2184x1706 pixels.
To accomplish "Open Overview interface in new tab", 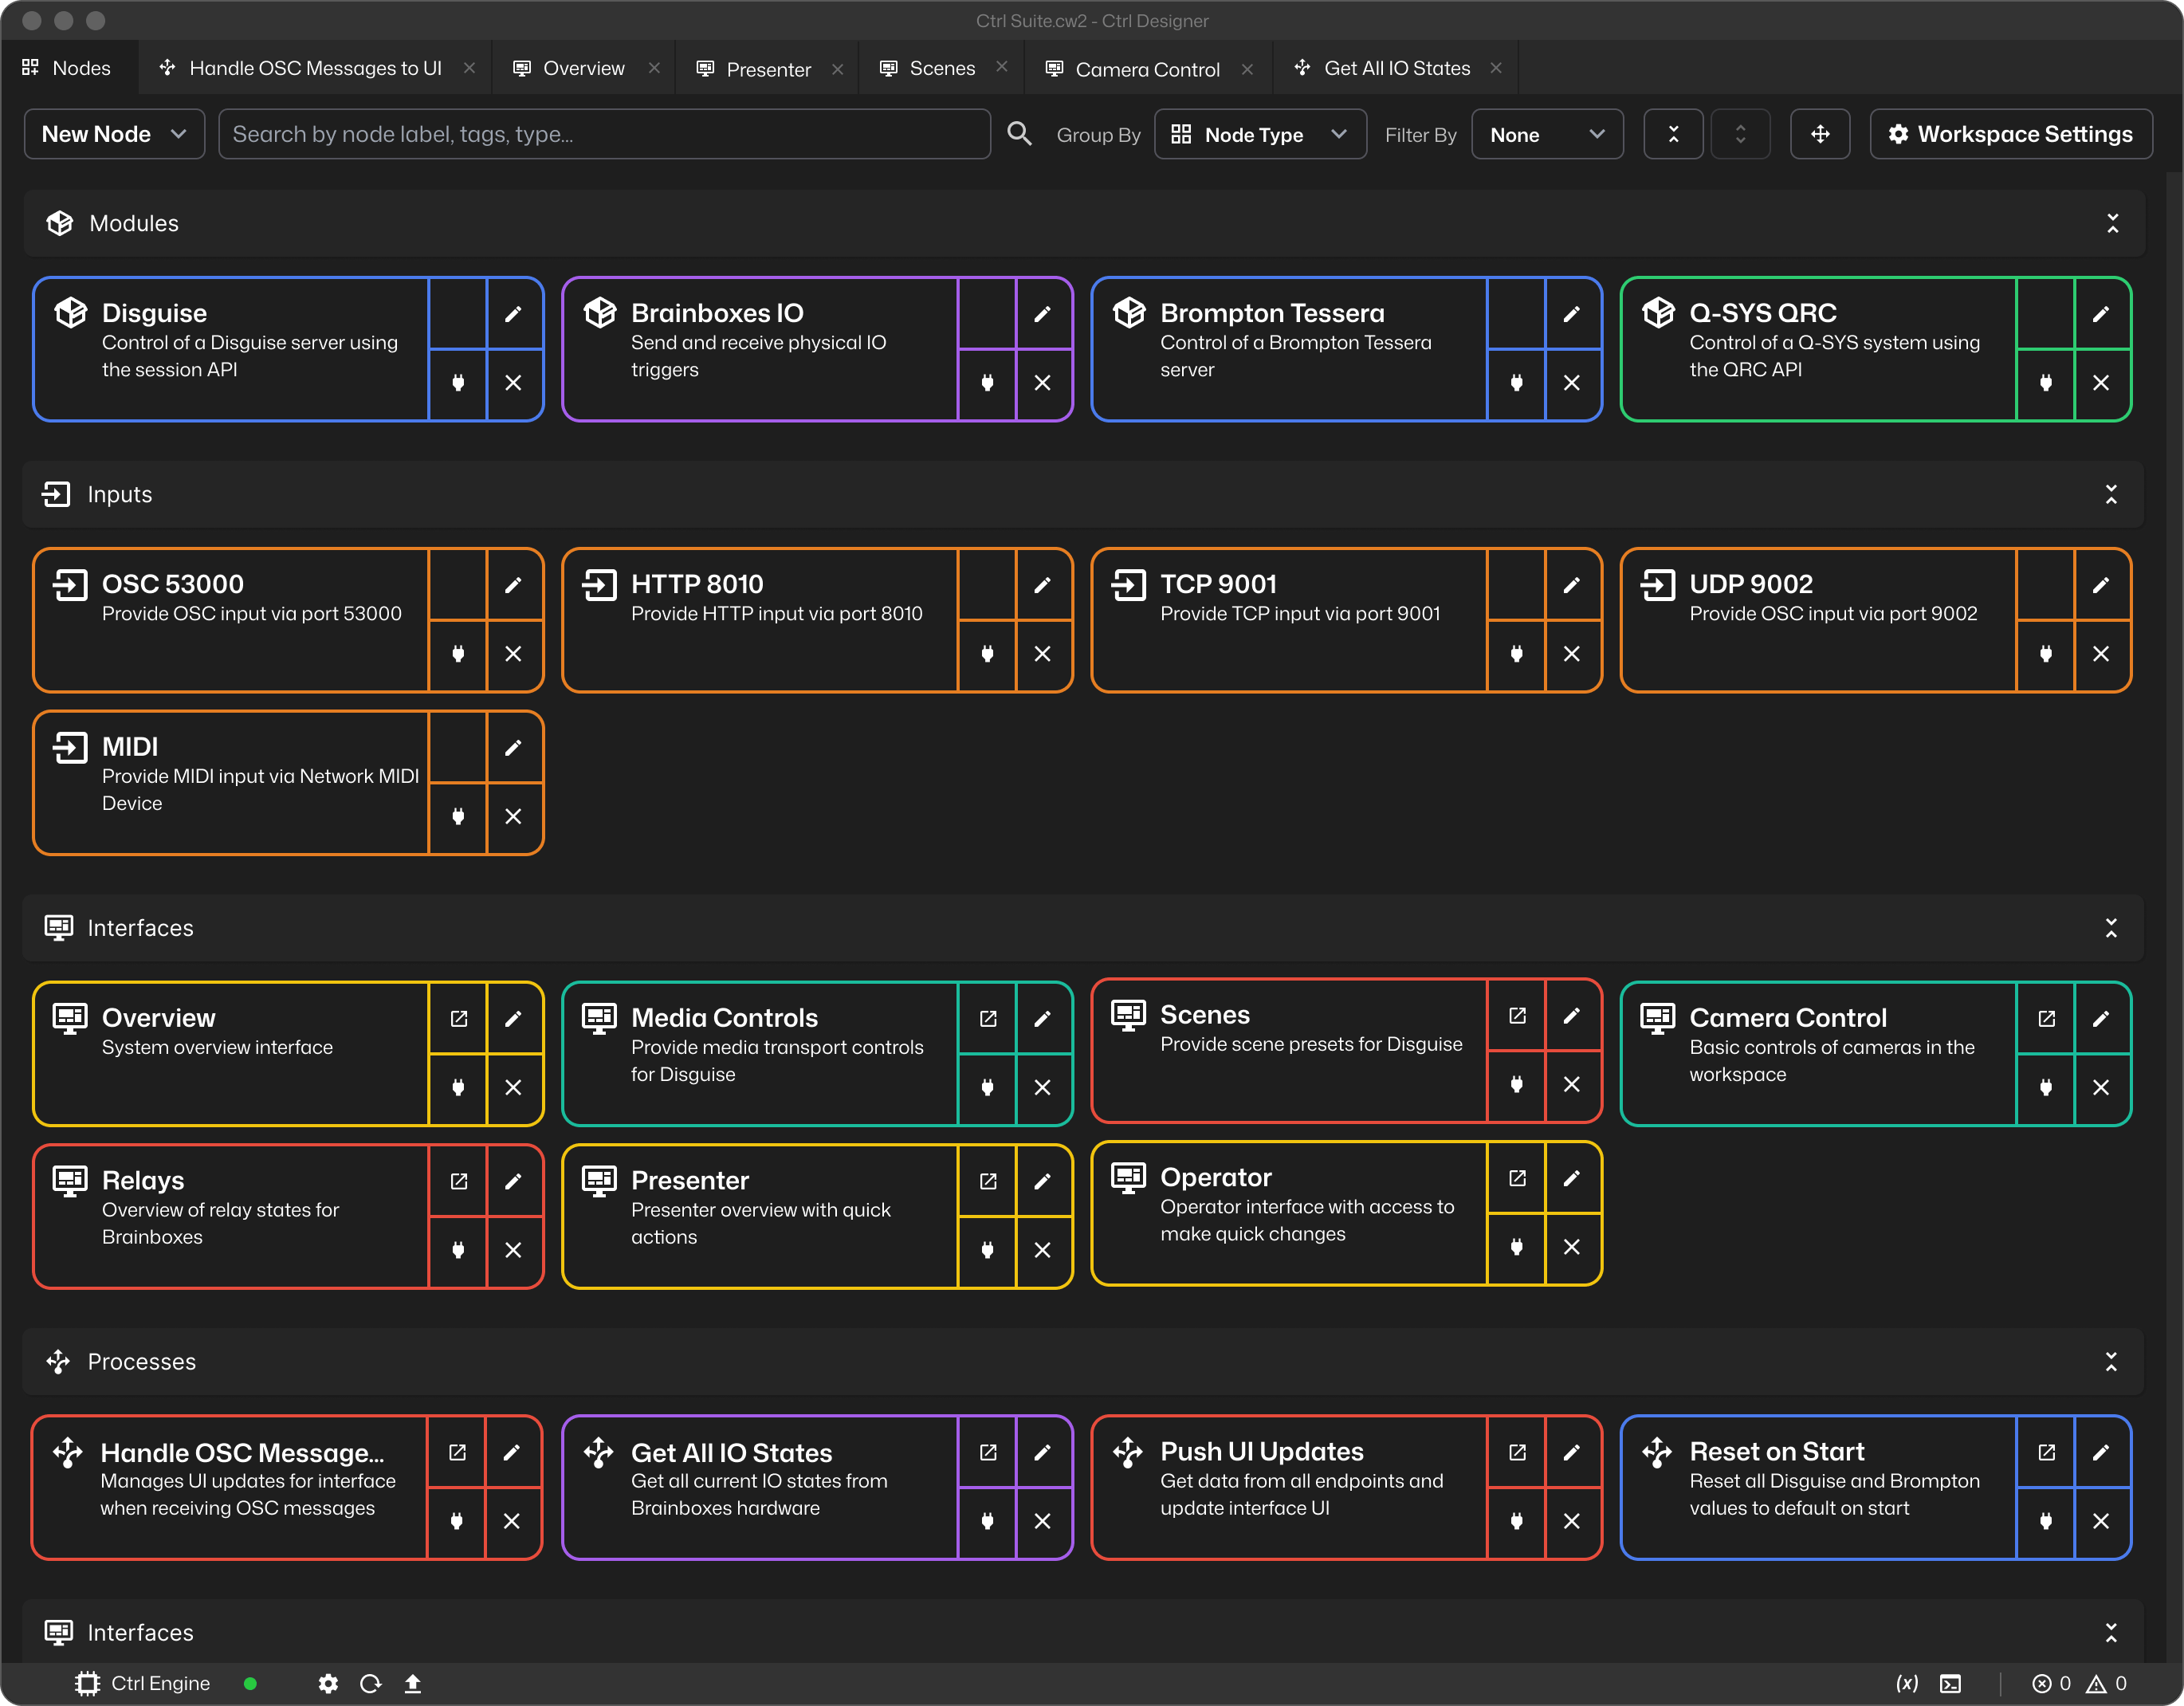I will click(458, 1019).
